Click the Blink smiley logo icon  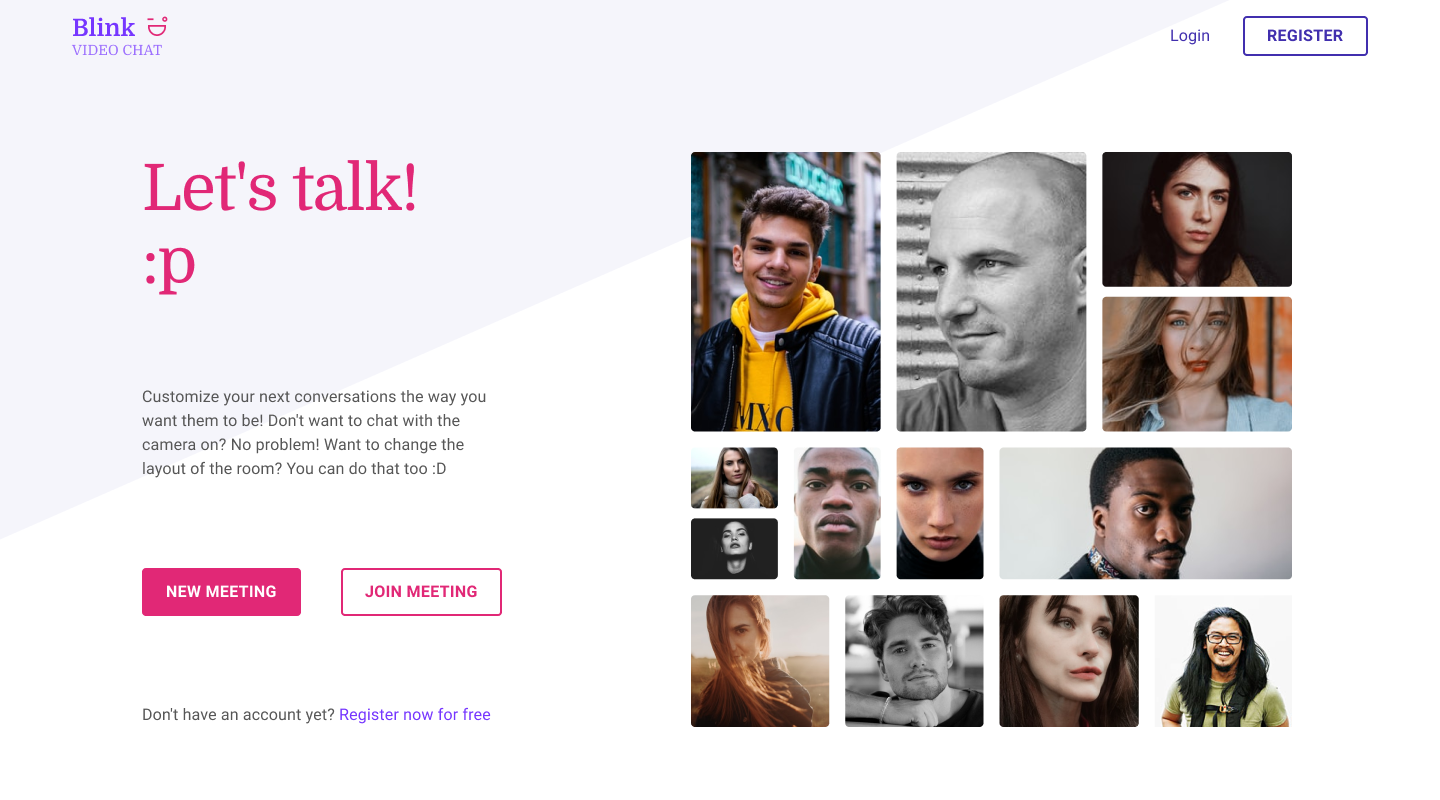pos(157,26)
